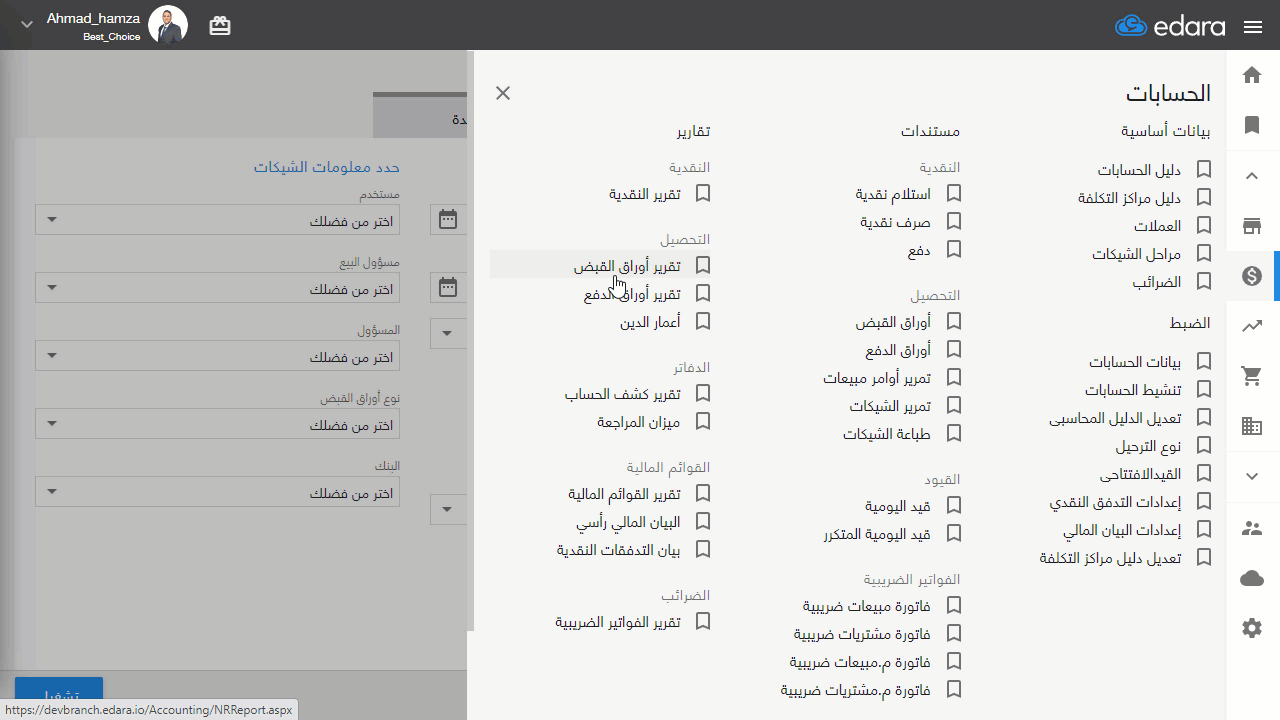Open إعدادات التدفق النقدي settings
The width and height of the screenshot is (1280, 720).
[1115, 502]
